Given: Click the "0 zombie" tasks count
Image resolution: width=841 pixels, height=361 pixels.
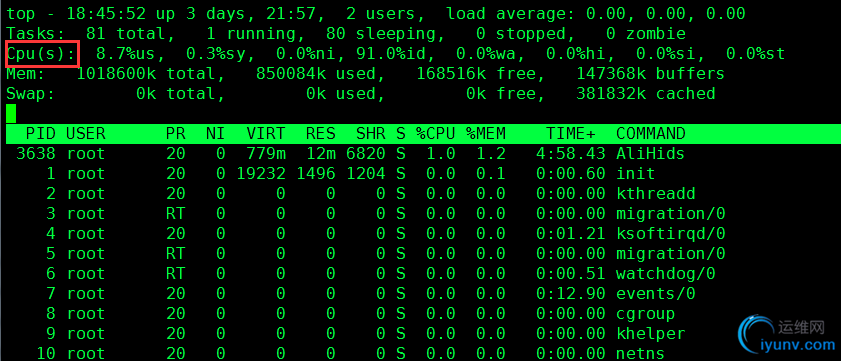Looking at the screenshot, I should coord(646,34).
